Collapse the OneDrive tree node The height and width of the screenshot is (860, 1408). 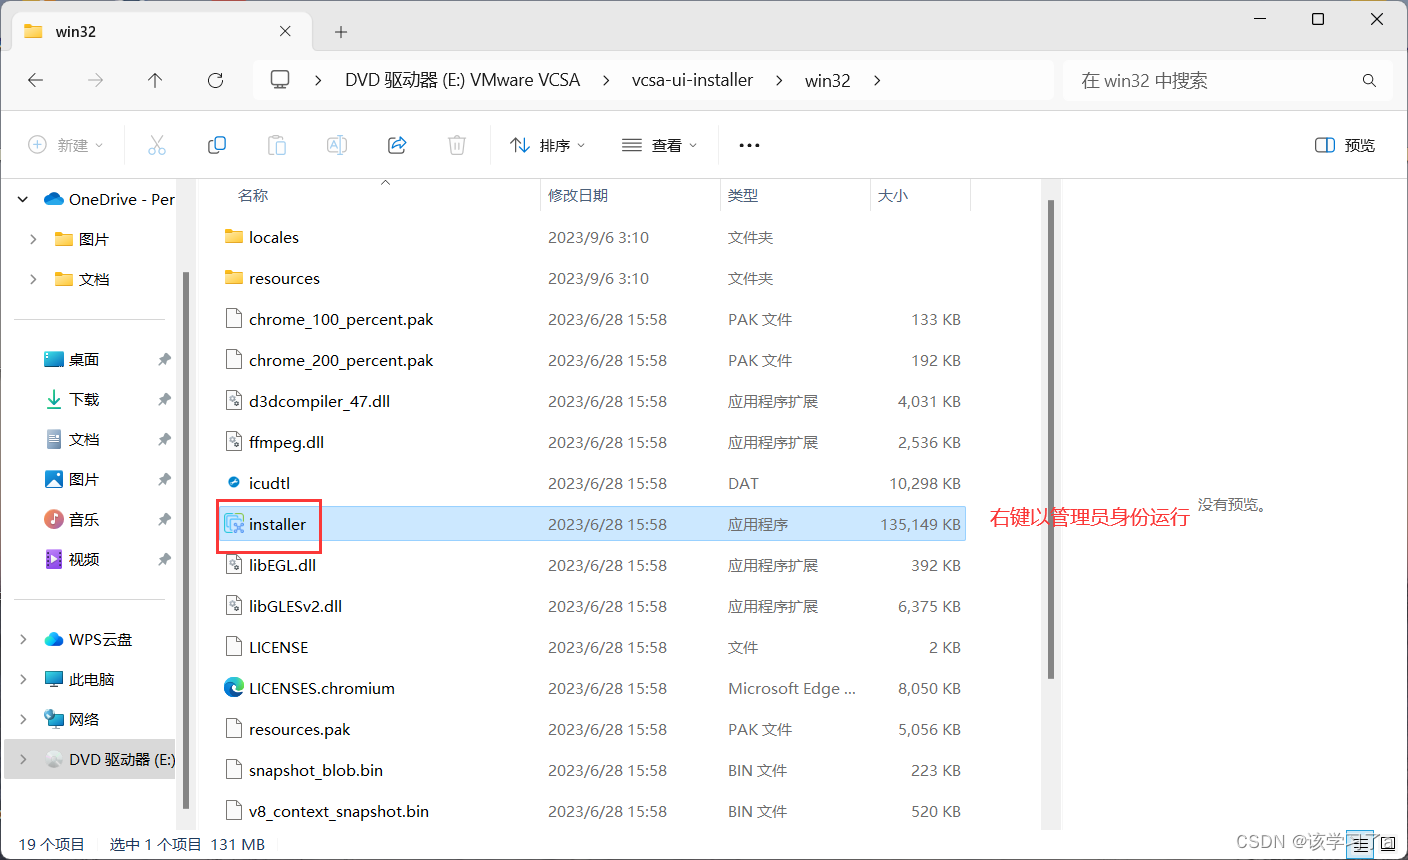(23, 199)
